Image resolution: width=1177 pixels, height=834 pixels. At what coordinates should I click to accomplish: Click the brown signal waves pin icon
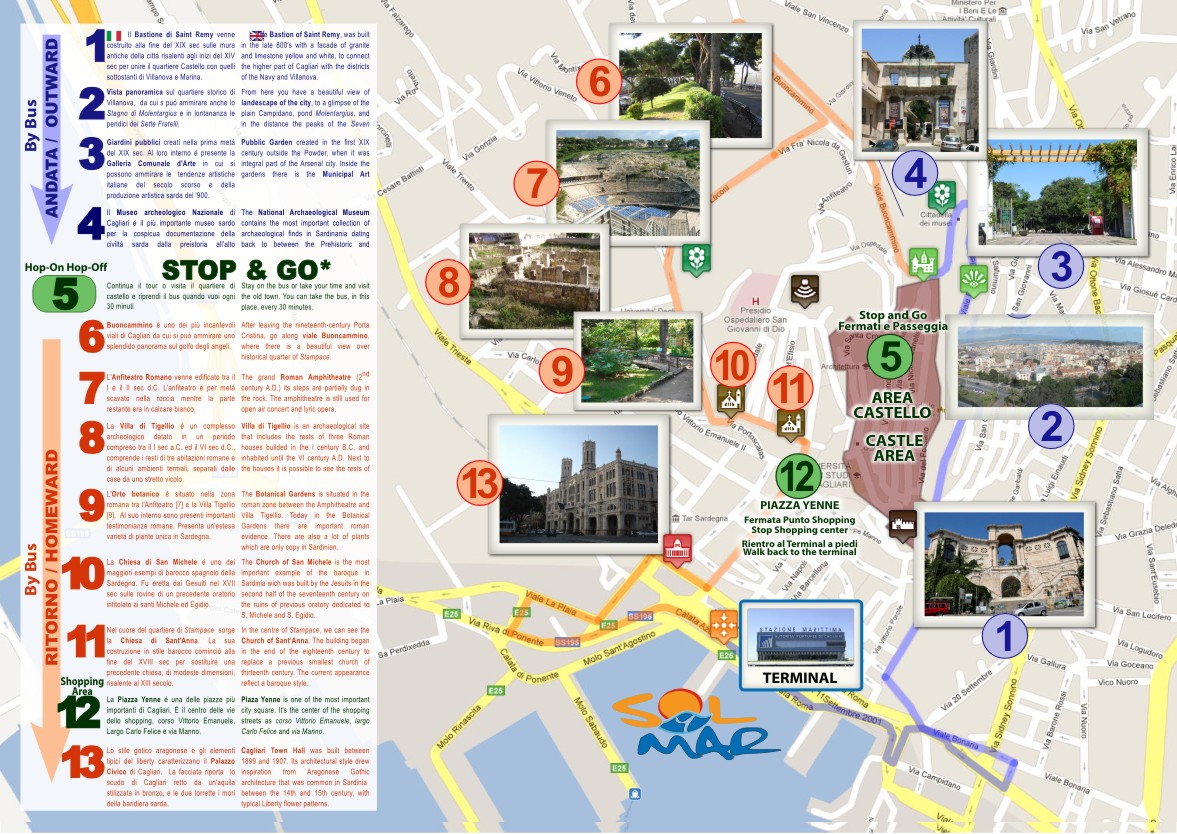[804, 290]
